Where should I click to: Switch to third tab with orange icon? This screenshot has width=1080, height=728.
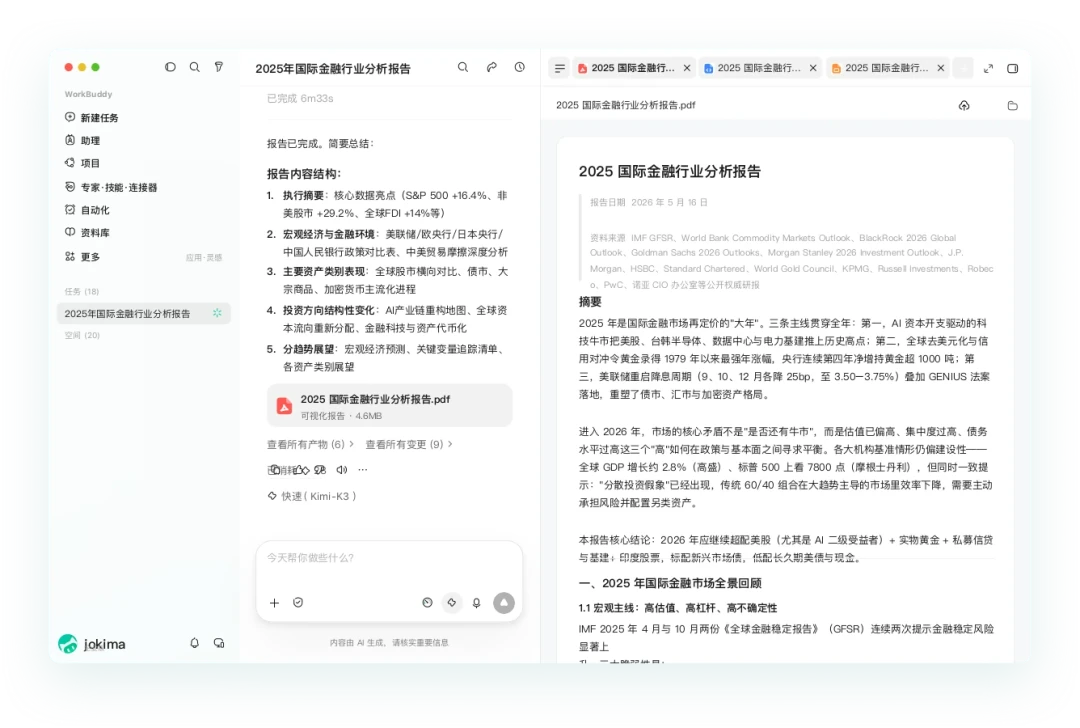click(880, 68)
